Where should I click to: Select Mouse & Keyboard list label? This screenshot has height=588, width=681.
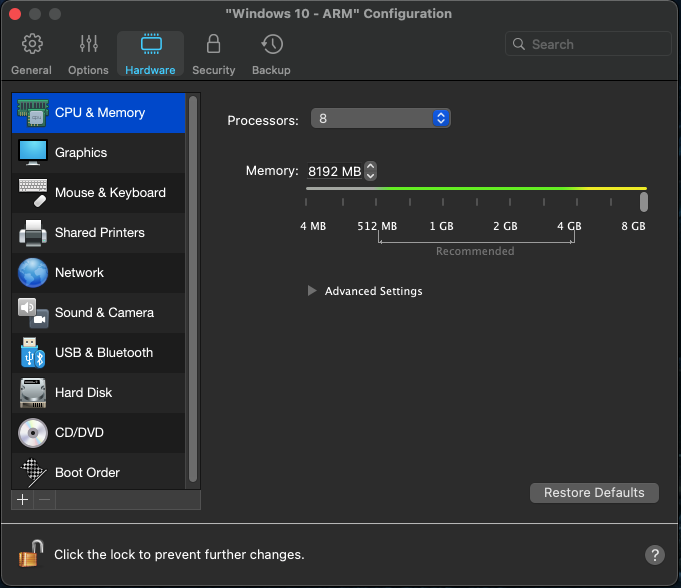pos(110,193)
